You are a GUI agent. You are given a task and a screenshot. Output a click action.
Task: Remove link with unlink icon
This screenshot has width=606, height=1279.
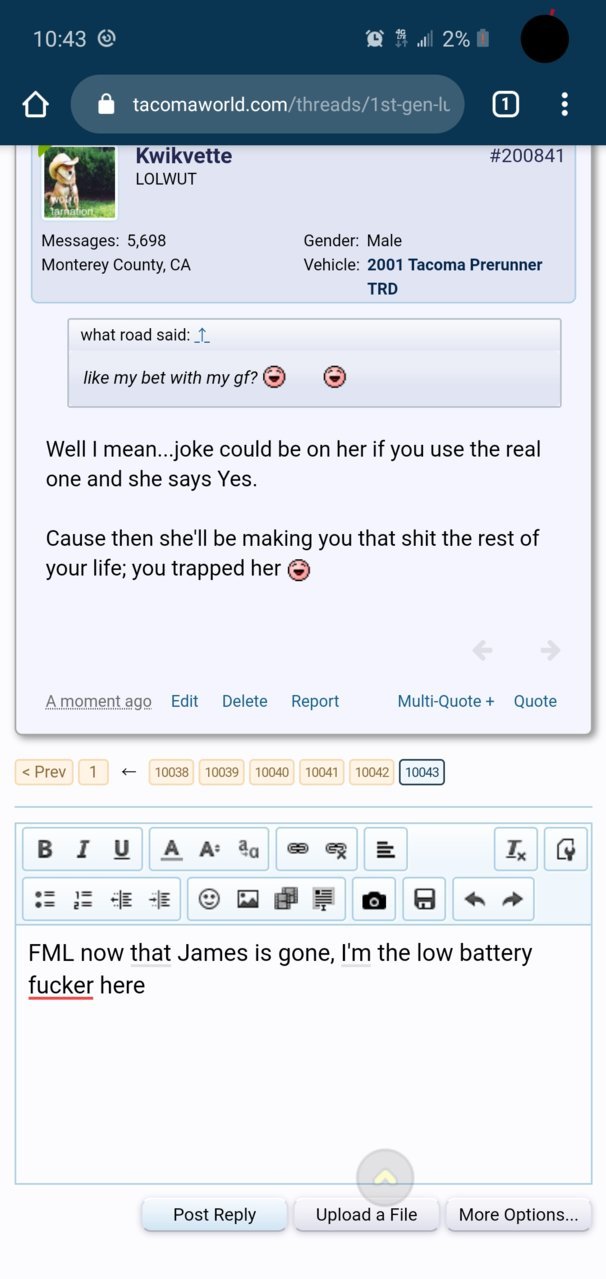(x=336, y=850)
